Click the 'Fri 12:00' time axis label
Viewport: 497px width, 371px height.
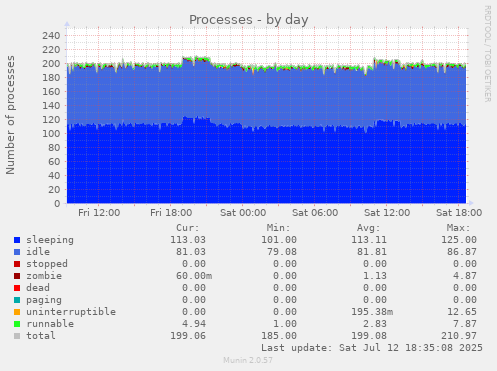[99, 213]
